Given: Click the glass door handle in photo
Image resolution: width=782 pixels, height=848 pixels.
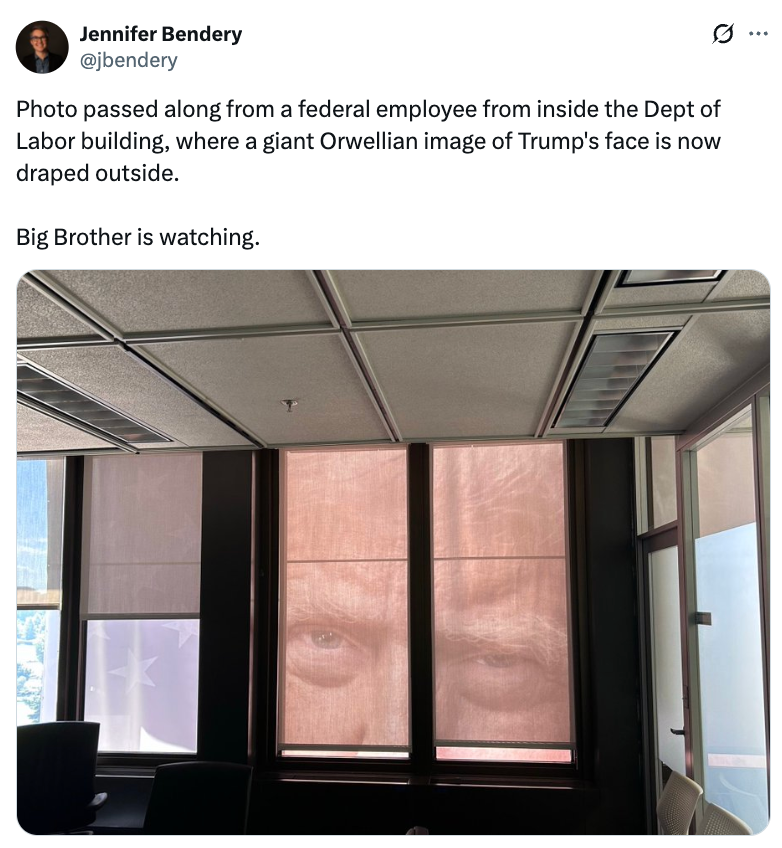Looking at the screenshot, I should 678,731.
